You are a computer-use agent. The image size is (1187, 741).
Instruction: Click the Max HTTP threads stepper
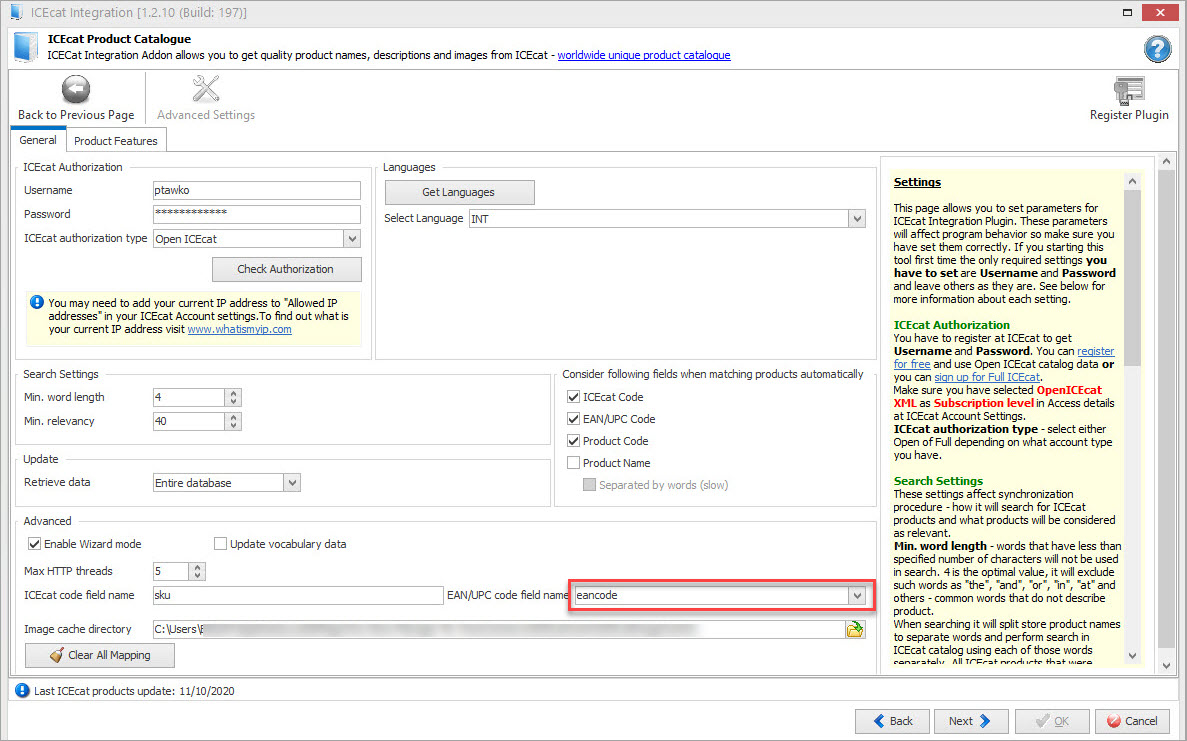197,571
